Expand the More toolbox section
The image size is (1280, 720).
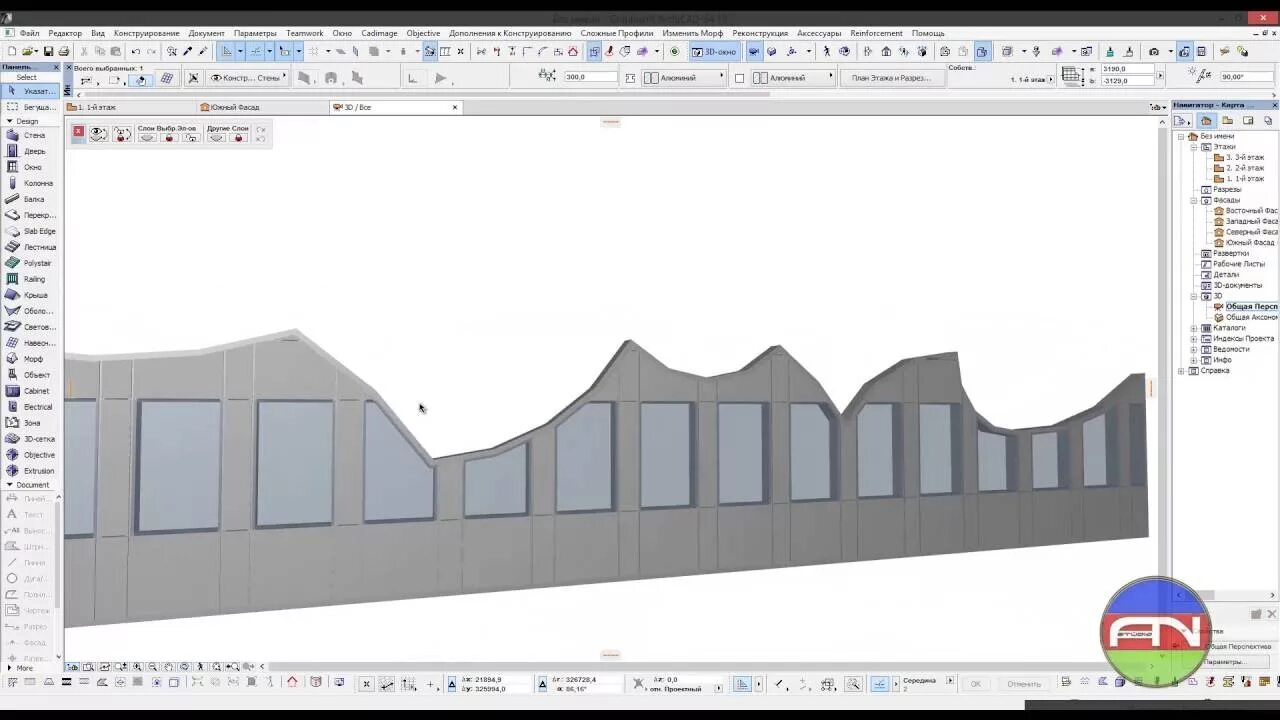click(x=9, y=668)
